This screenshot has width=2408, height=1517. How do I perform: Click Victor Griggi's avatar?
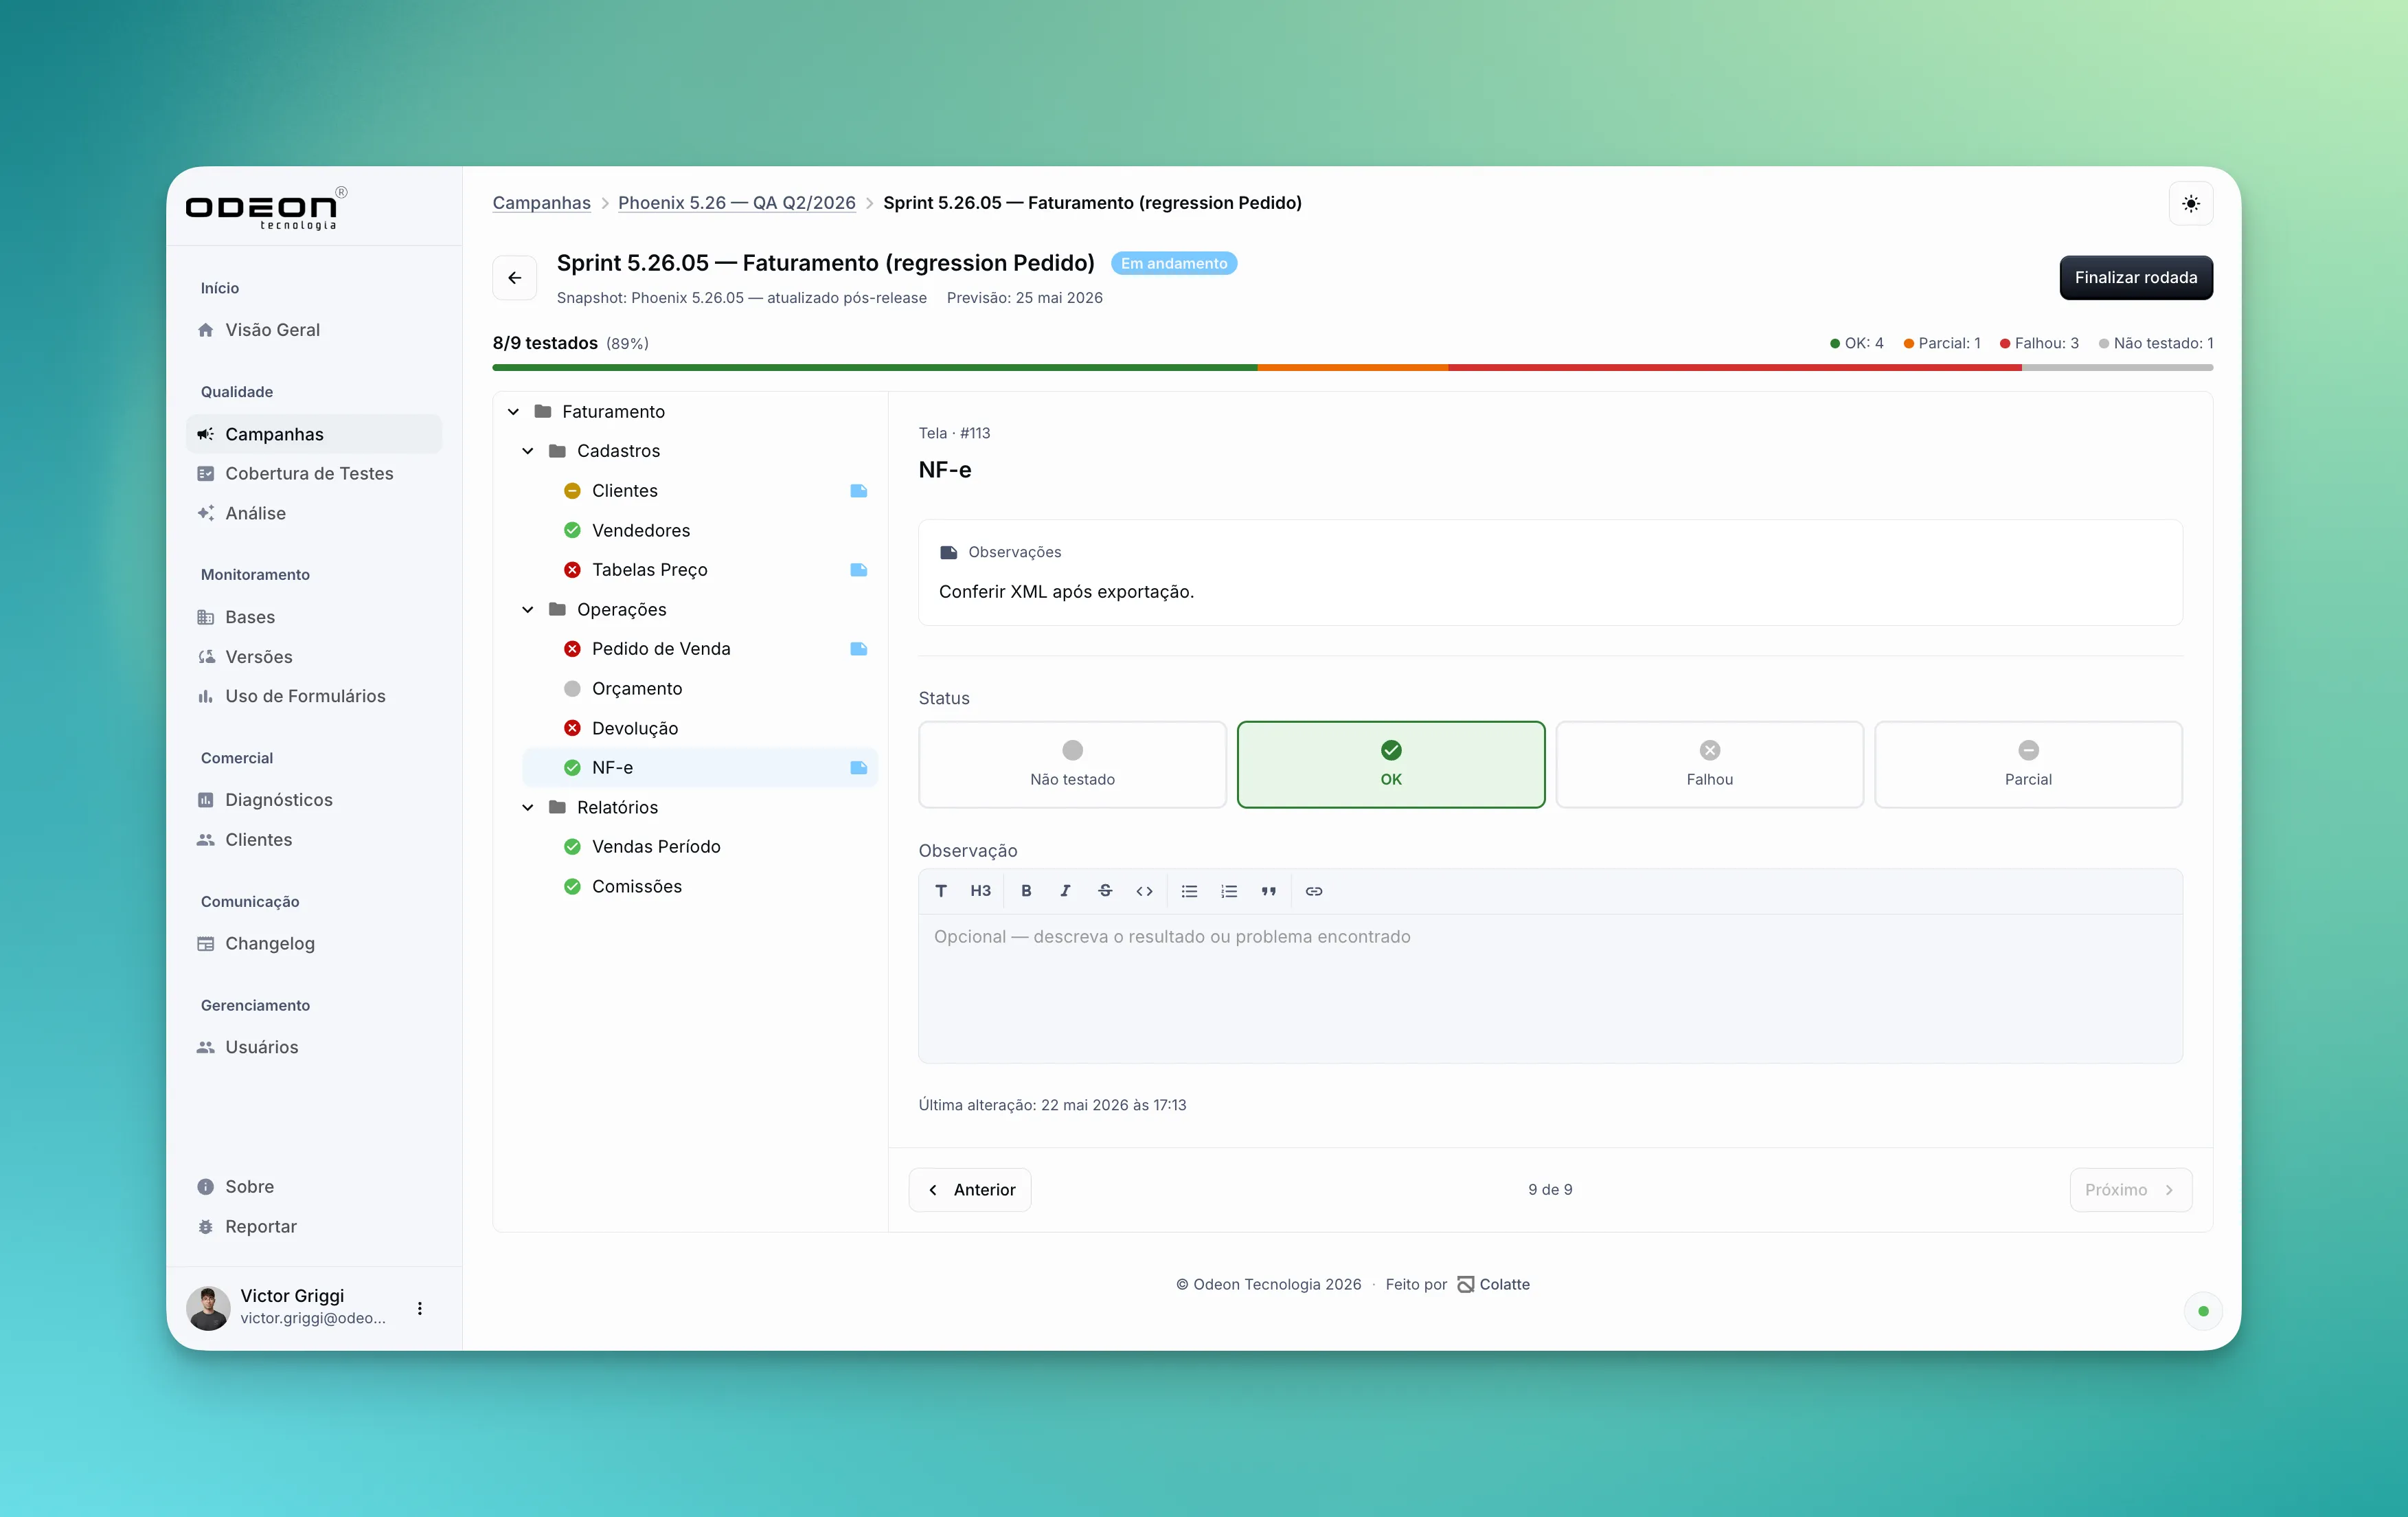coord(208,1308)
